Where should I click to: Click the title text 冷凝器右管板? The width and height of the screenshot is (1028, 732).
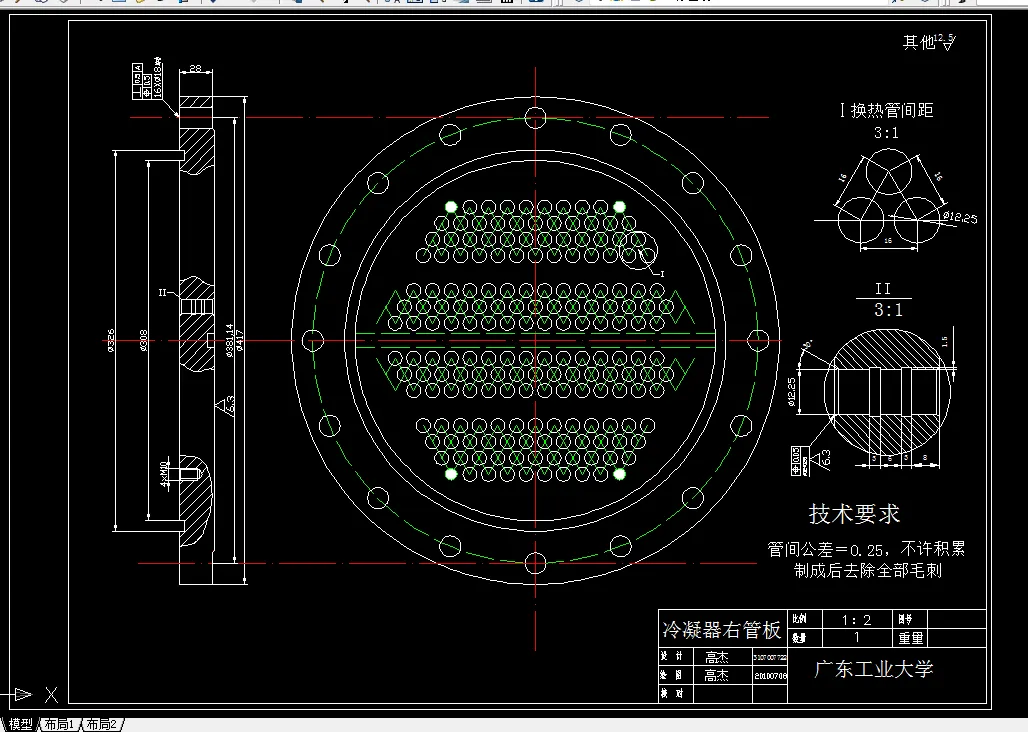721,630
